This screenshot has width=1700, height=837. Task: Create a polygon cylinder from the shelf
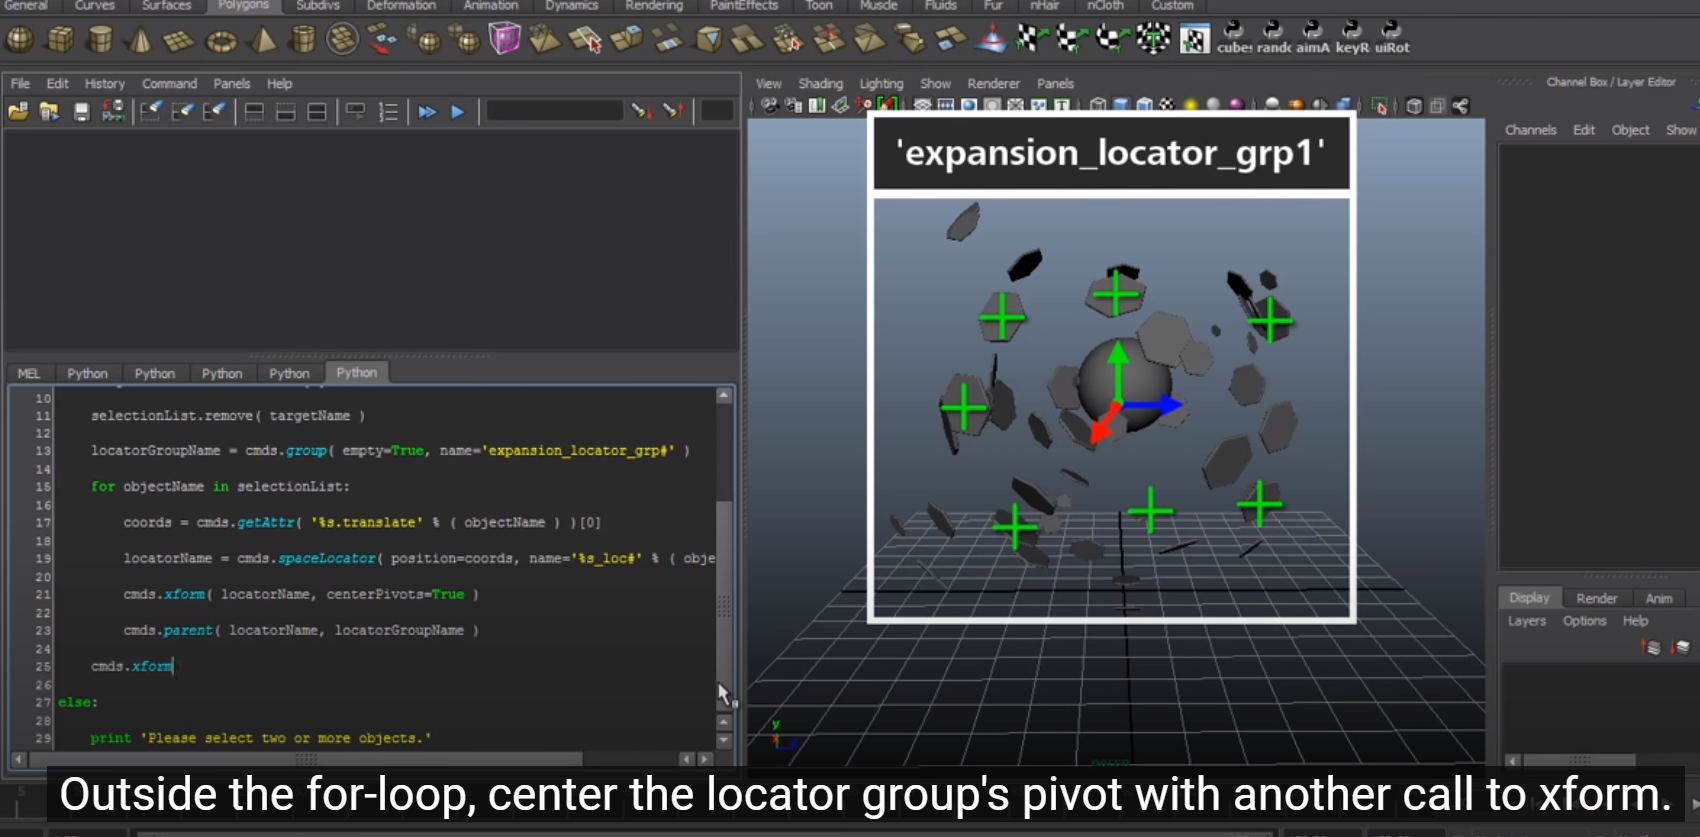coord(100,40)
